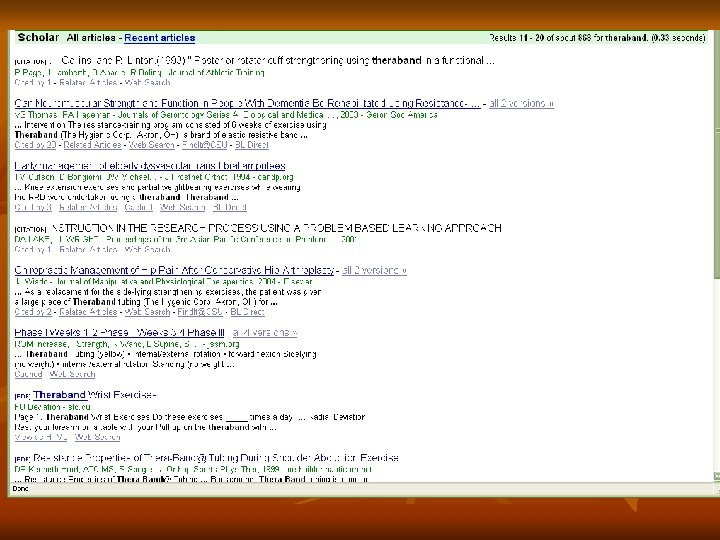Open Early management of elderly dysvascular amputees article

(x=150, y=166)
